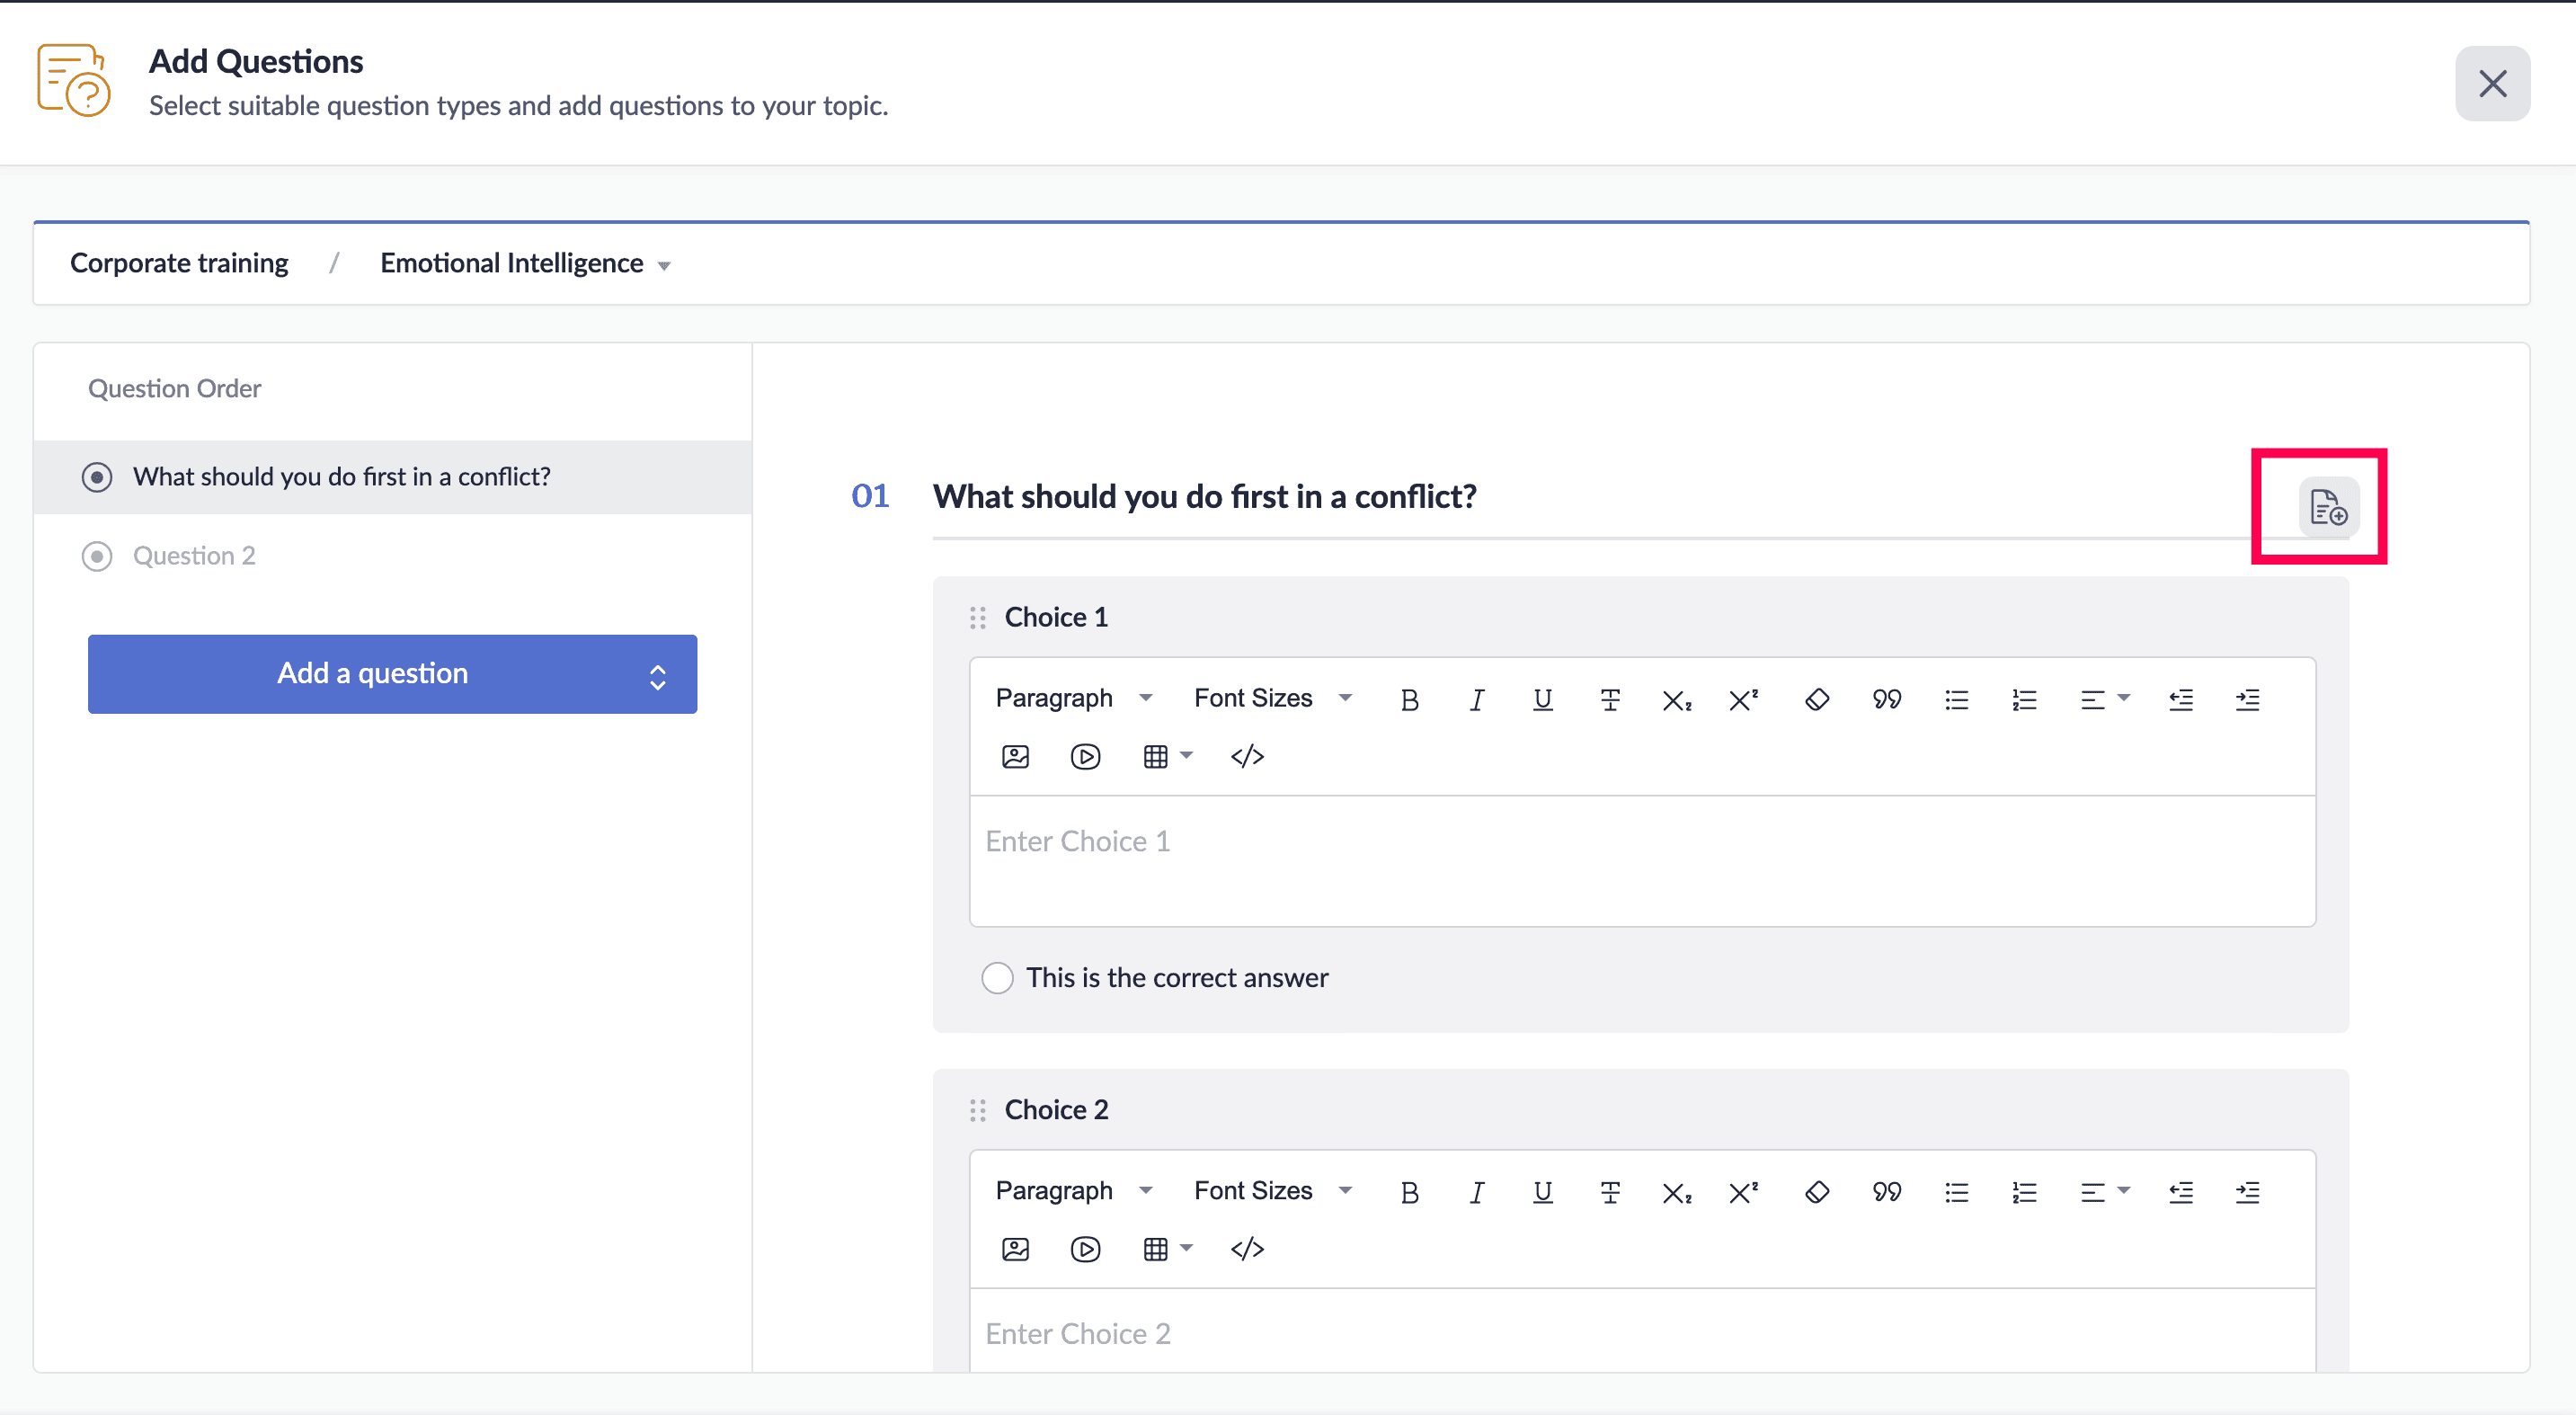Open Font Sizes dropdown in Choice 2
Image resolution: width=2576 pixels, height=1415 pixels.
pos(1272,1190)
